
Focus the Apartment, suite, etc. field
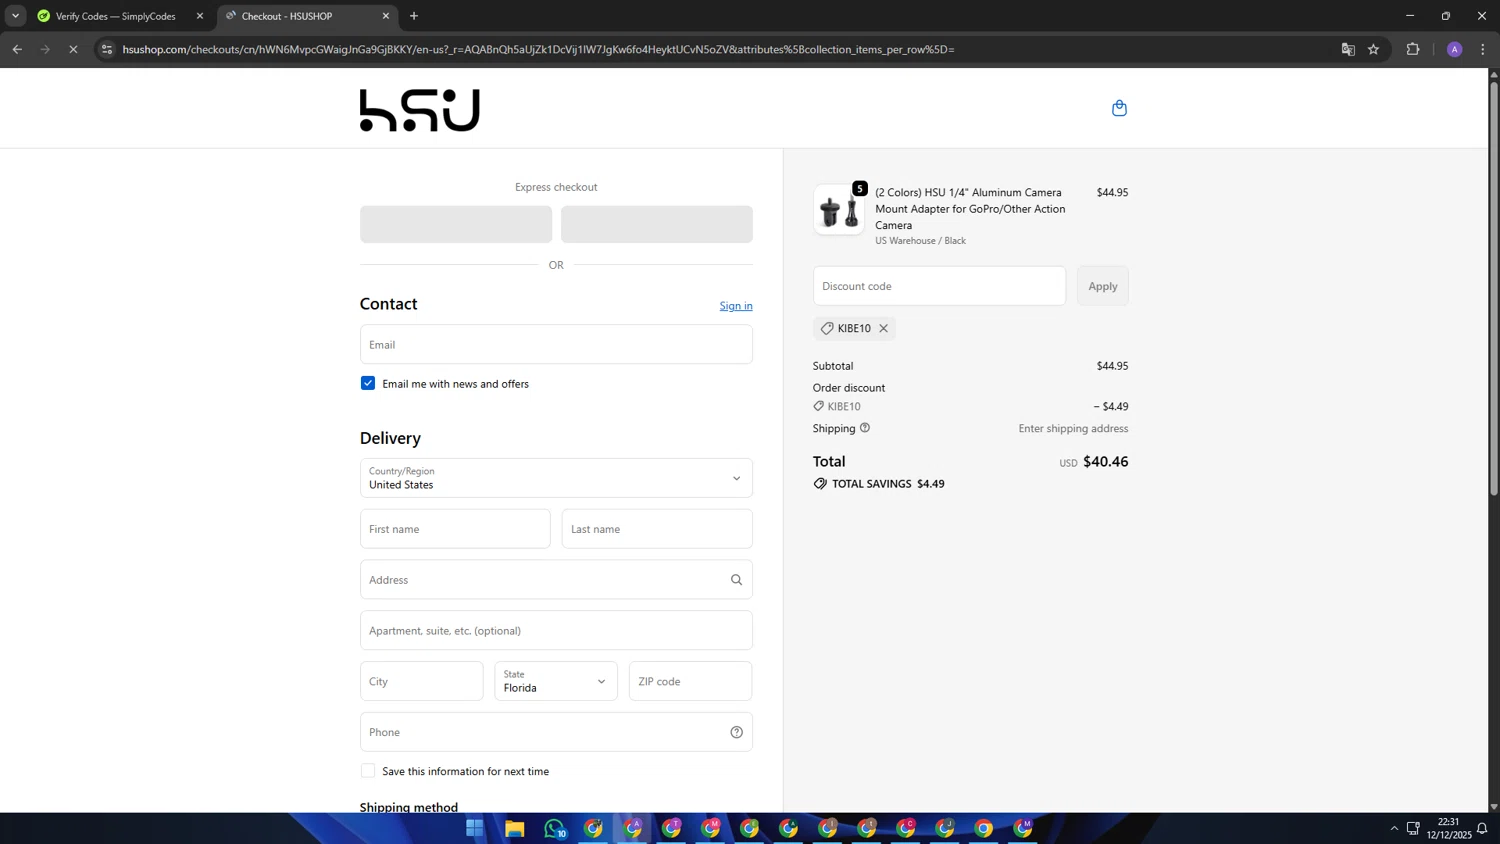[x=556, y=631]
